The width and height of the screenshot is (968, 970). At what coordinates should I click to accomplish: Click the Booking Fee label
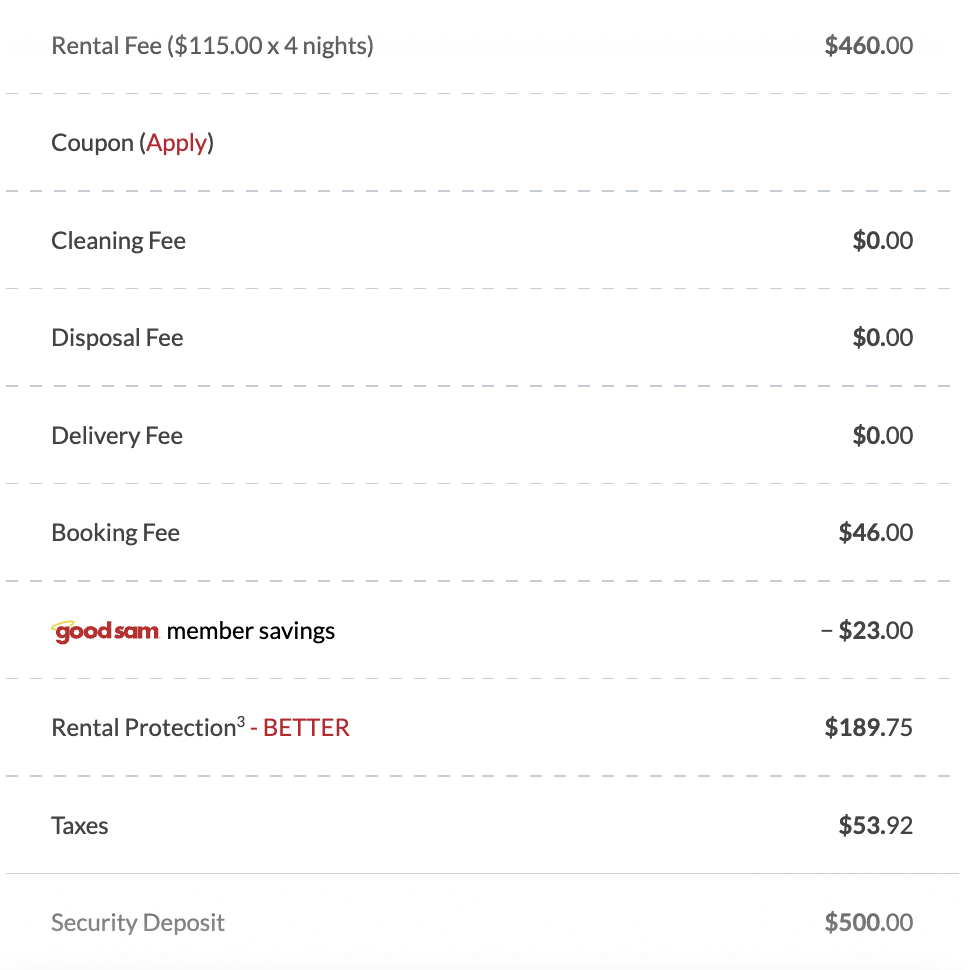[116, 533]
